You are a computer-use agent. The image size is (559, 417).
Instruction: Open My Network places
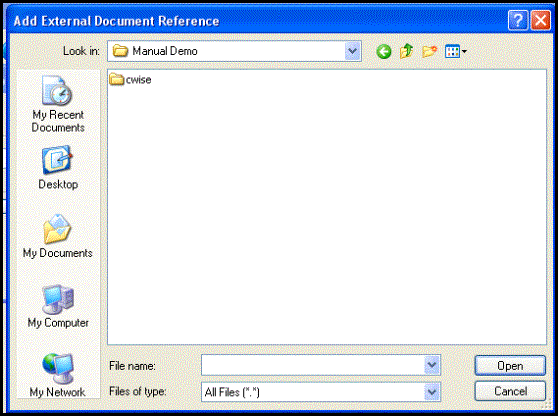click(x=57, y=375)
